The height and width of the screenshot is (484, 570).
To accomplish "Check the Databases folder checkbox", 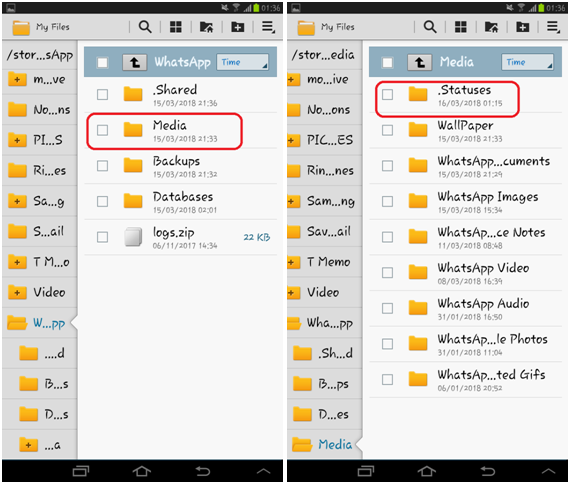I will [103, 201].
